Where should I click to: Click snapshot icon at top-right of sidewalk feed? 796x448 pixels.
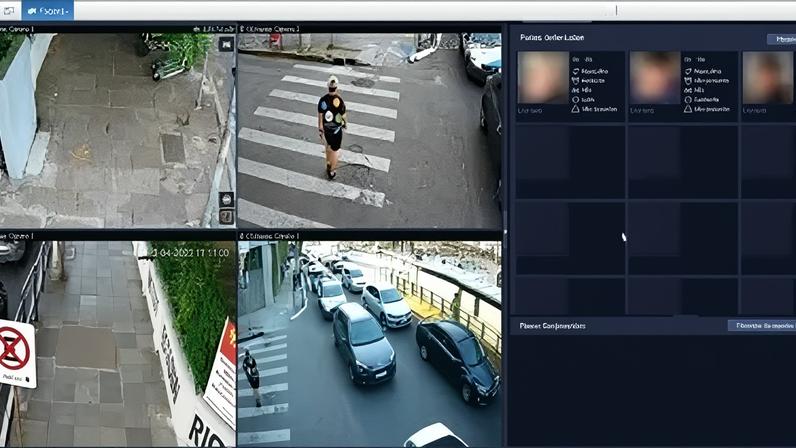(x=226, y=45)
